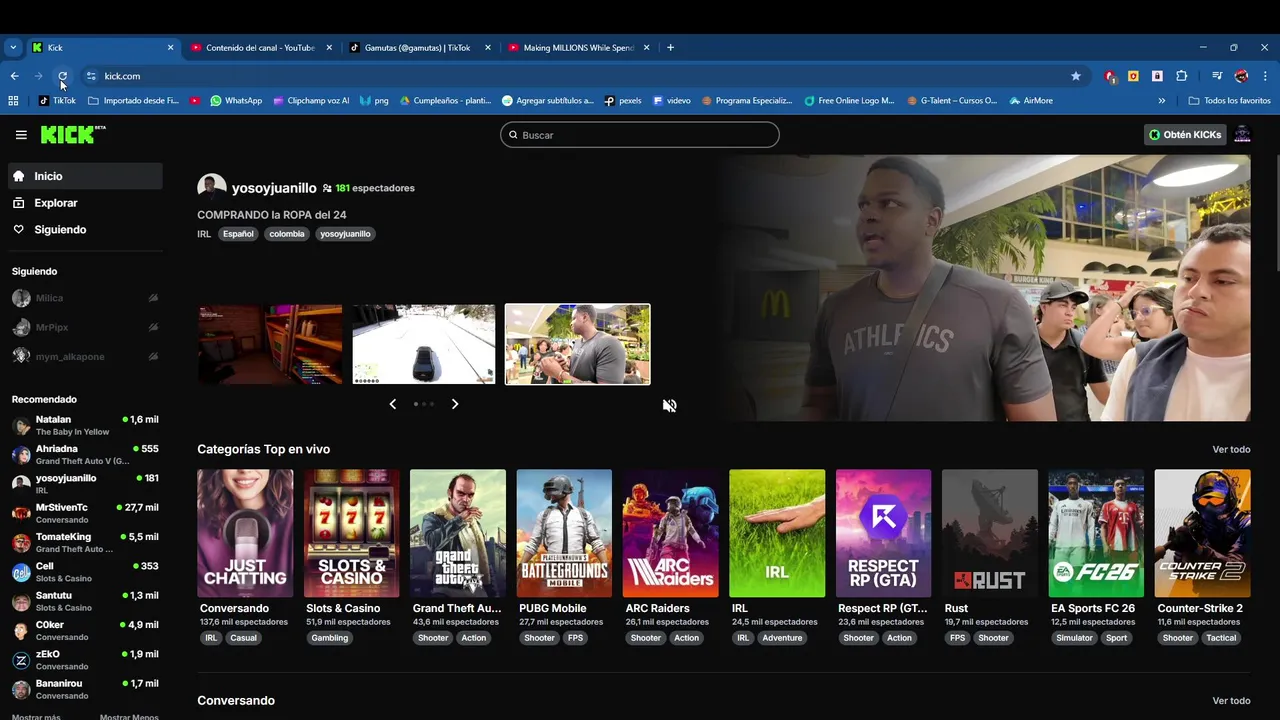Screen dimensions: 1280x720
Task: Switch to Contenido del canal YouTube tab
Action: [261, 47]
